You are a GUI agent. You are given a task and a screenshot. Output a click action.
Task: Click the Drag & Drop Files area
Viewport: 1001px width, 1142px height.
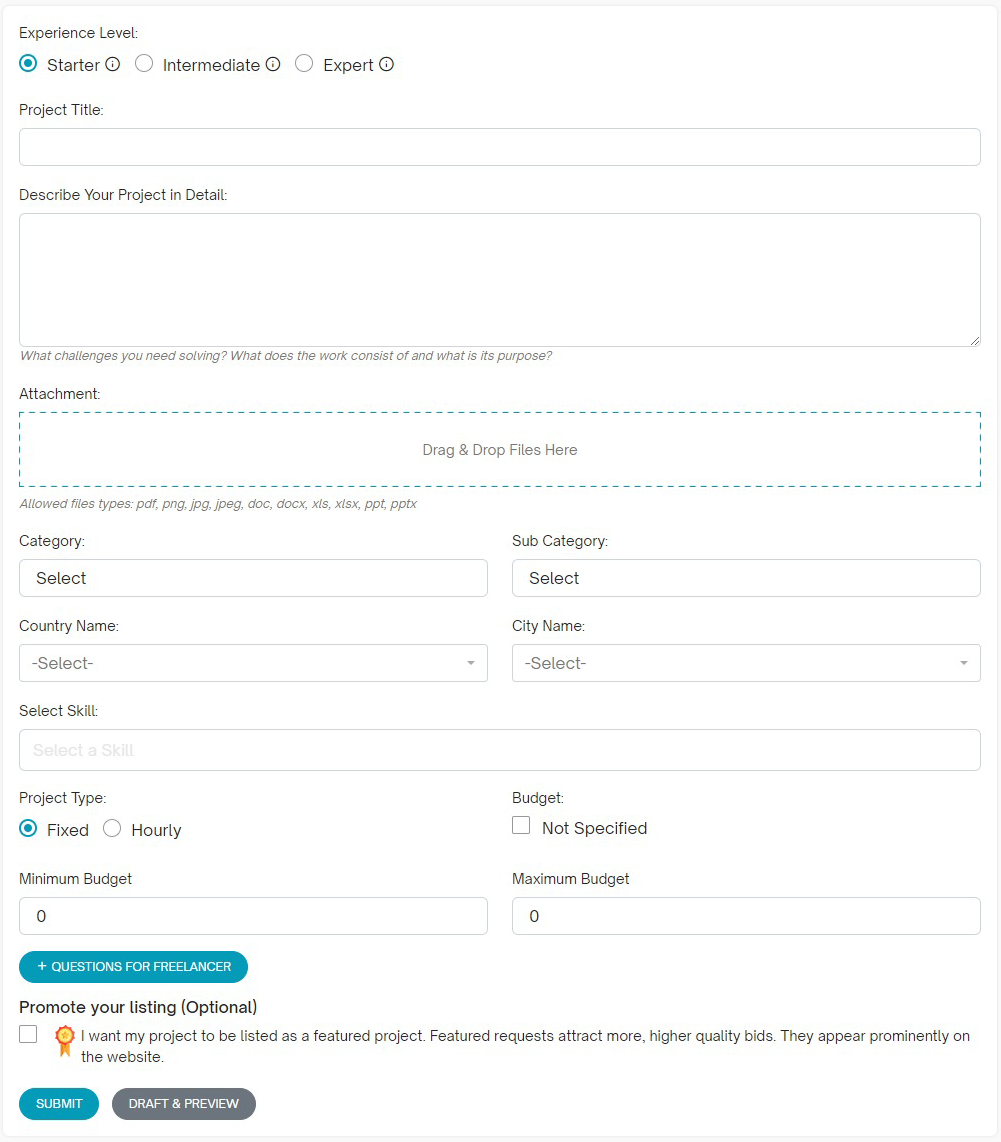pos(500,450)
